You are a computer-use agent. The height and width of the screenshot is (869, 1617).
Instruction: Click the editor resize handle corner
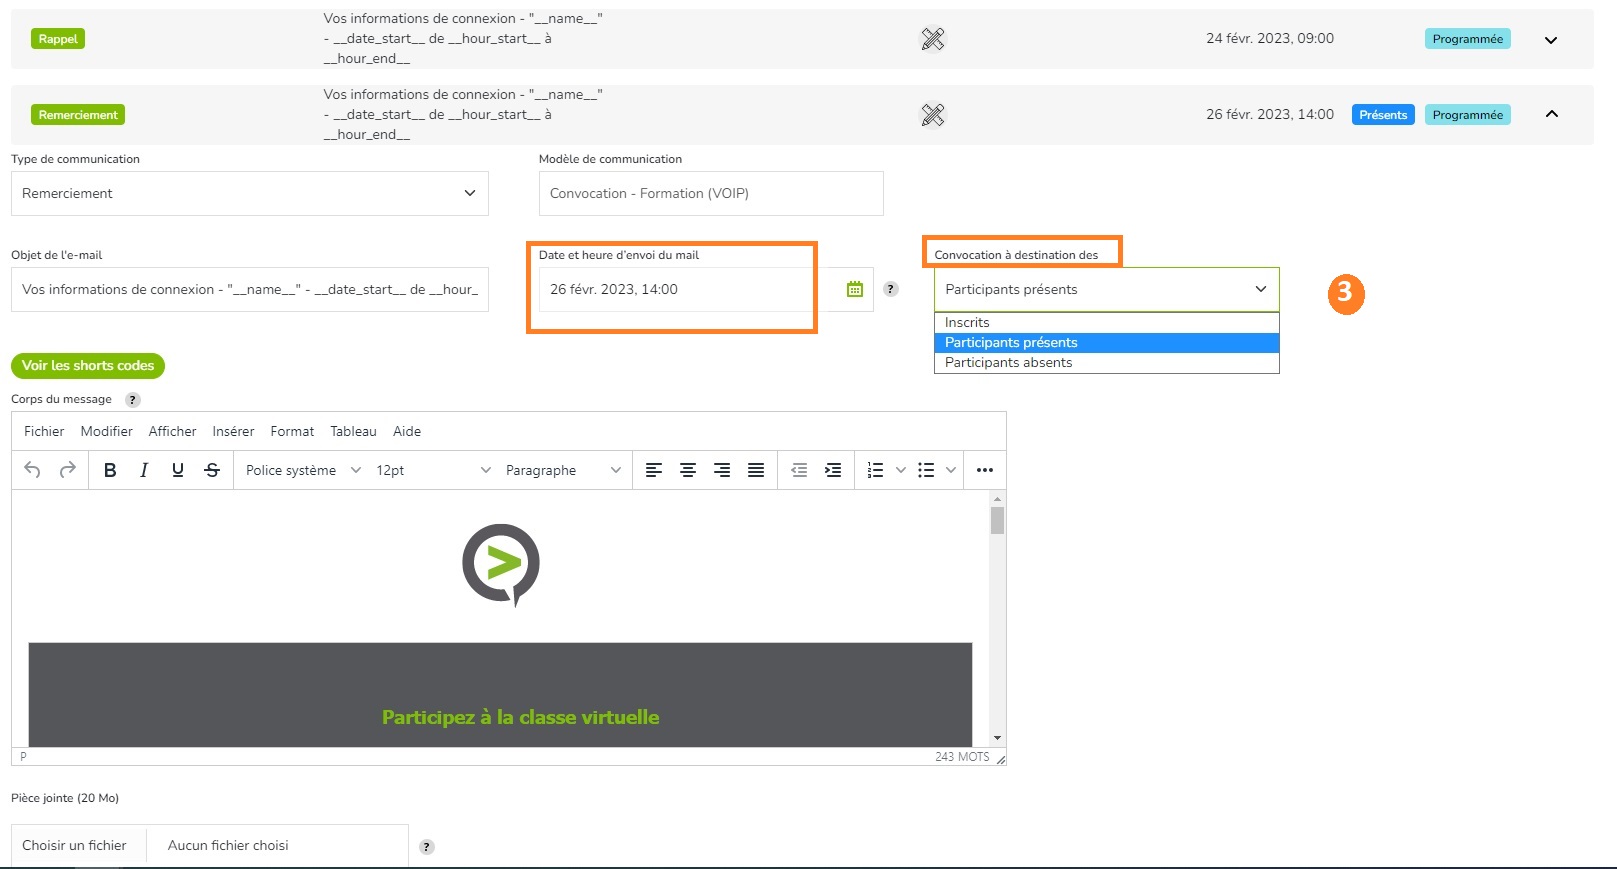point(1000,759)
